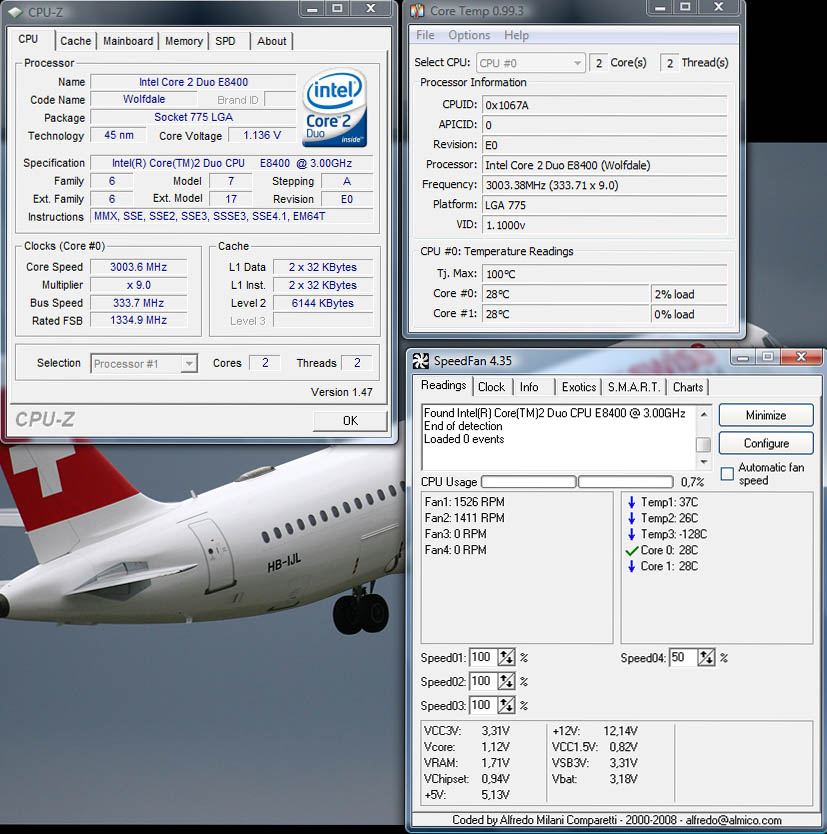The image size is (827, 834).
Task: Adjust the Speed02 spinner arrows
Action: coord(506,681)
